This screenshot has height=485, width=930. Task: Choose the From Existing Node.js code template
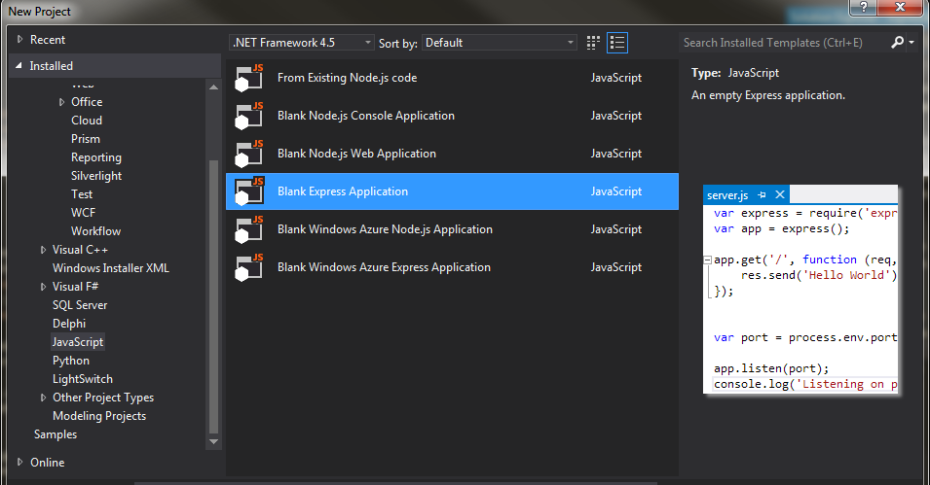point(347,78)
